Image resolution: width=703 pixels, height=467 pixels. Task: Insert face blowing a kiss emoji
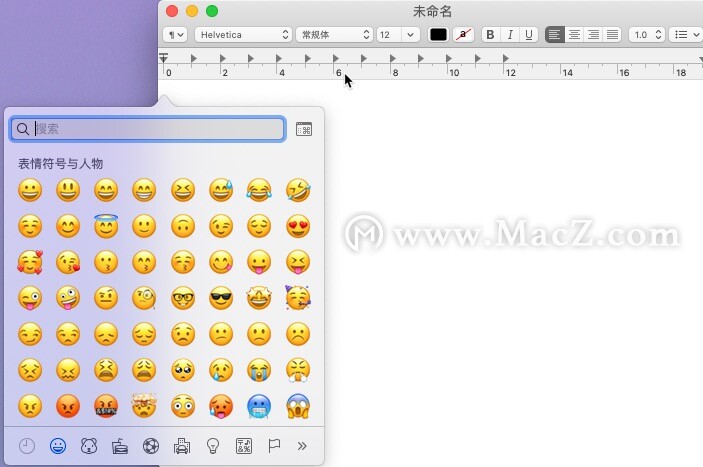[x=68, y=262]
